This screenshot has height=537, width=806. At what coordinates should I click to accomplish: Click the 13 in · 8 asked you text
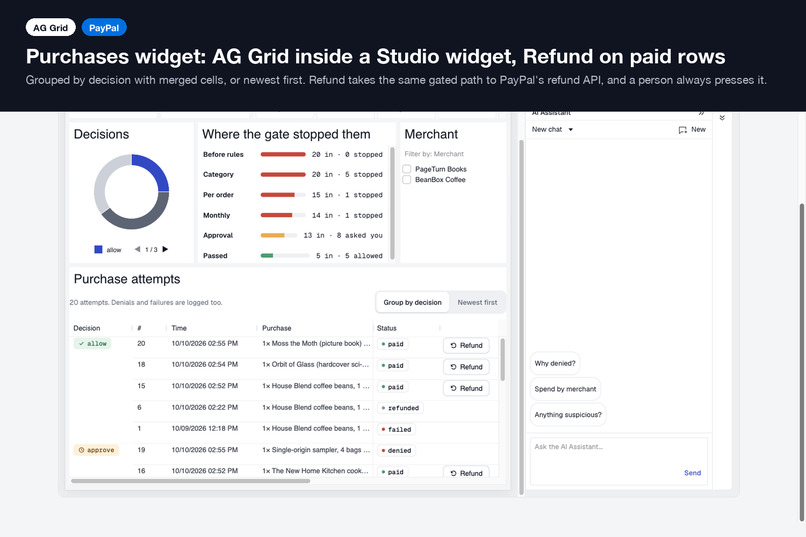(343, 235)
